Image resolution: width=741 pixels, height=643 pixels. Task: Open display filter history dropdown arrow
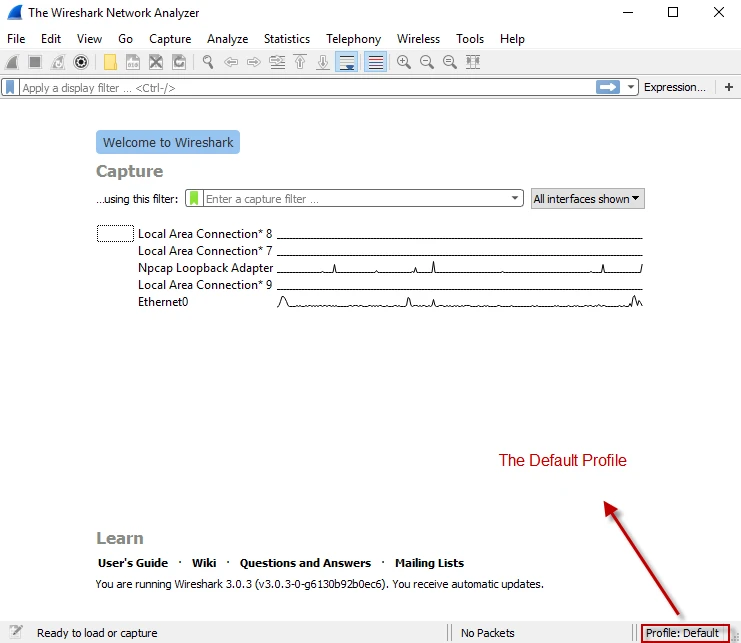tap(630, 87)
